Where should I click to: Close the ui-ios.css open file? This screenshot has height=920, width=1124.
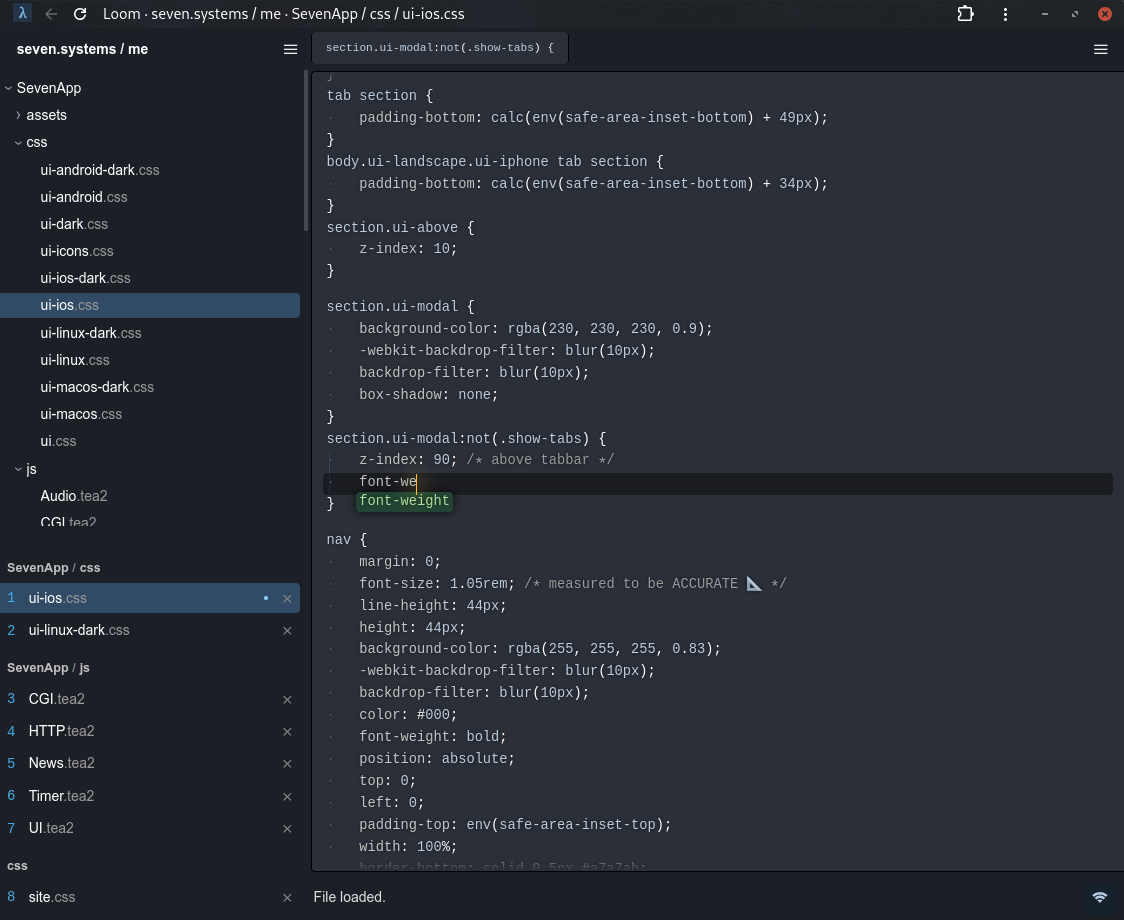[287, 599]
